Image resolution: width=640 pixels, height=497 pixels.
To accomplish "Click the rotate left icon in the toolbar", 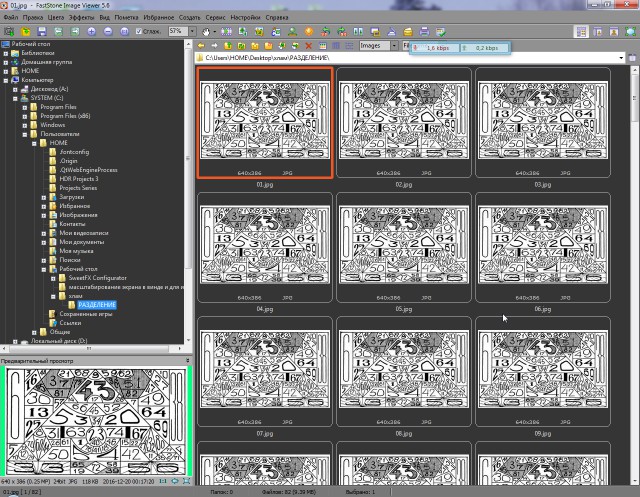I will [325, 31].
